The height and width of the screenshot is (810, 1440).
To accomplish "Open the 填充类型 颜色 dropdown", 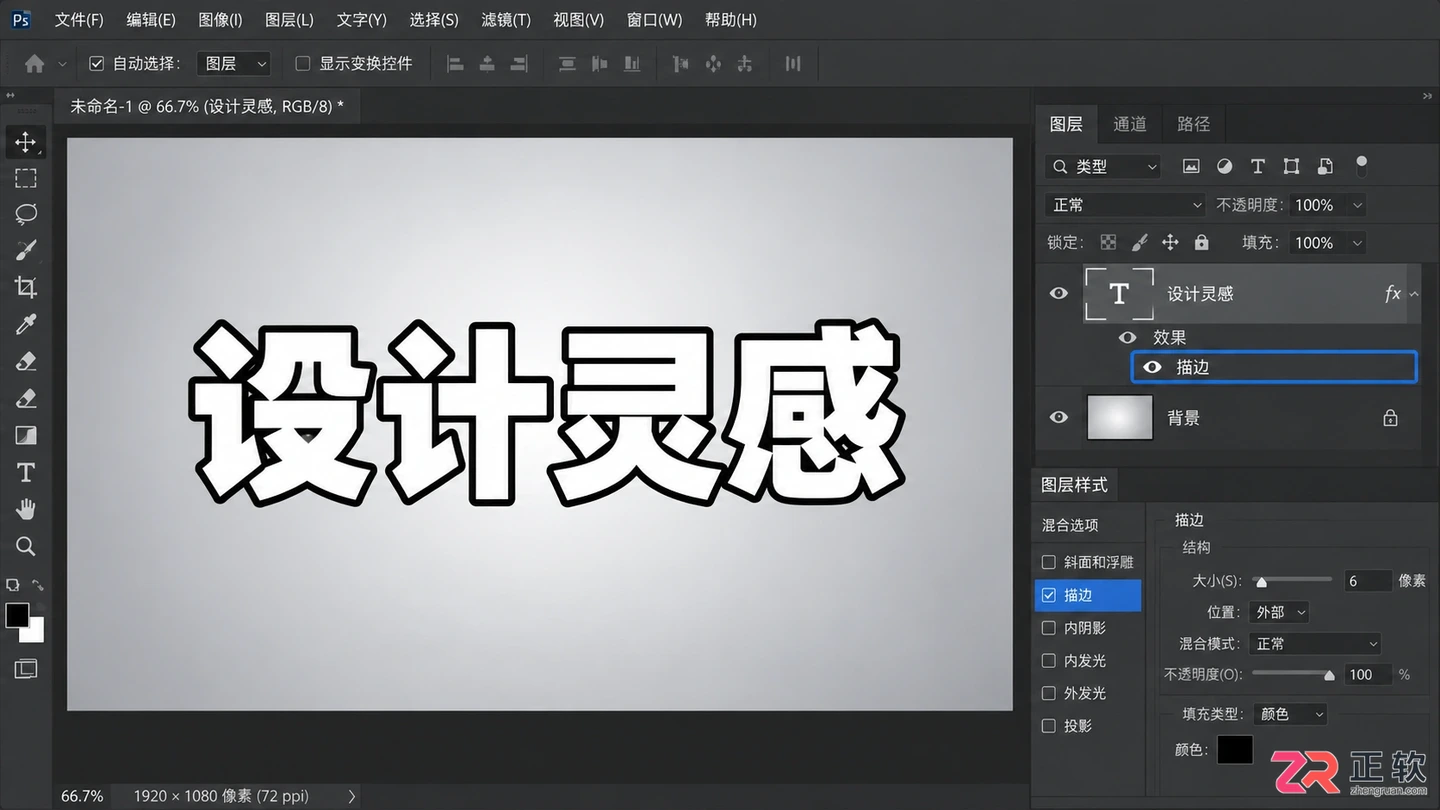I will point(1291,714).
